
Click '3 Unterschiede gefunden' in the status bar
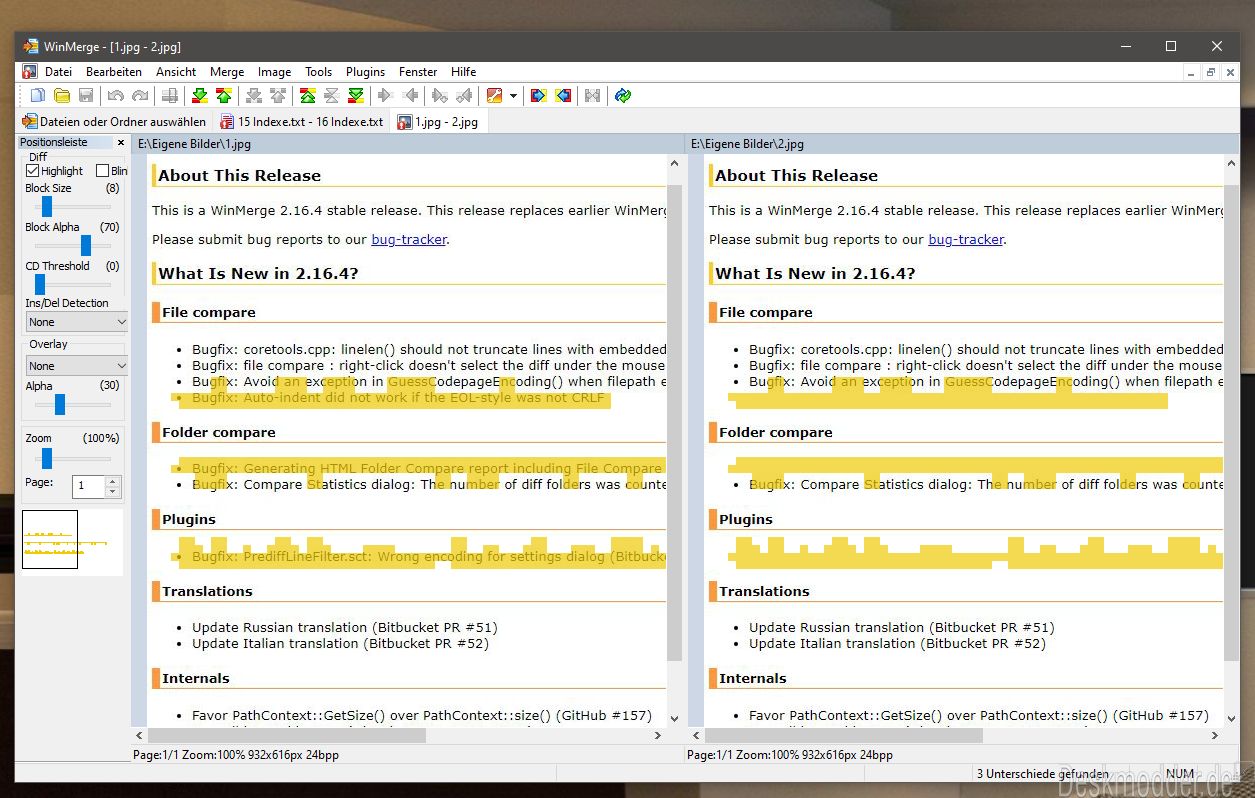click(x=1042, y=773)
